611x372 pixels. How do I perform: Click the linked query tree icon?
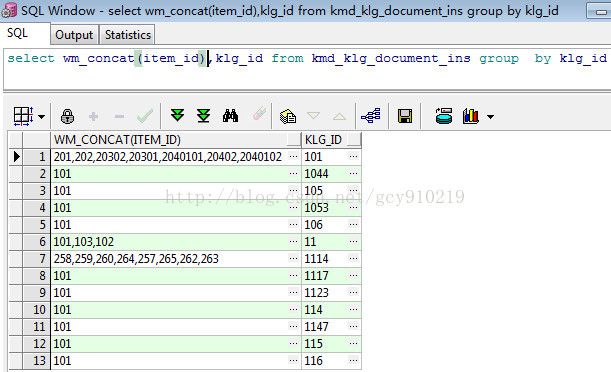(371, 116)
